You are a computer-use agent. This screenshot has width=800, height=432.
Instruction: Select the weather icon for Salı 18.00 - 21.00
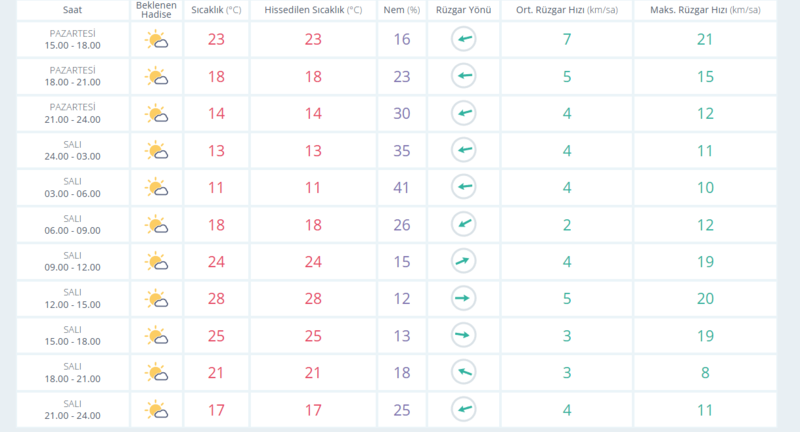156,373
